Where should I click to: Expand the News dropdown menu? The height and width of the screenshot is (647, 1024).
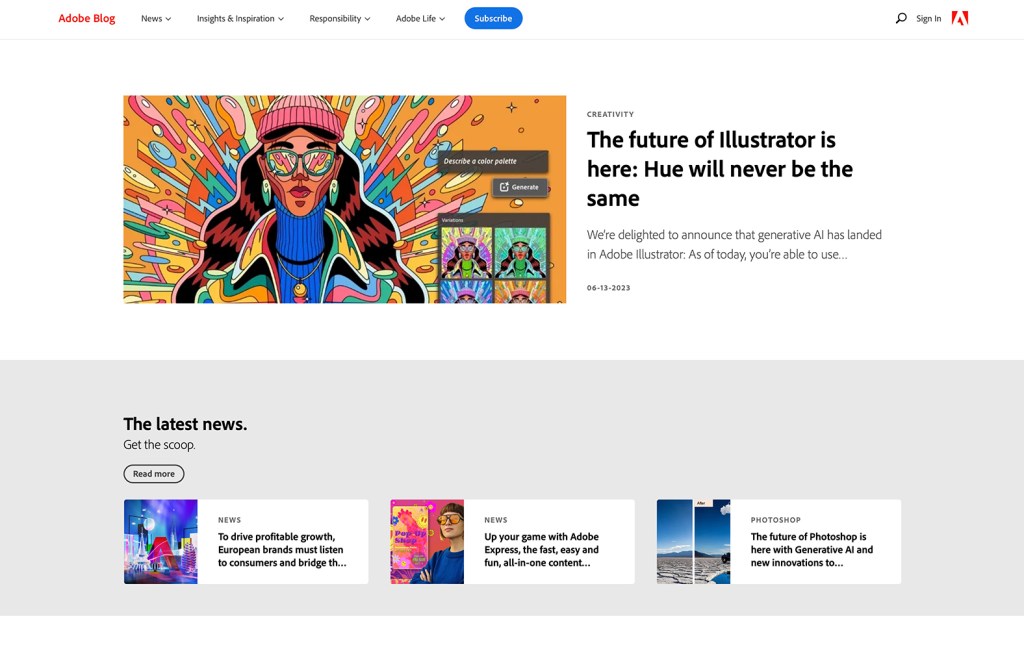(156, 18)
